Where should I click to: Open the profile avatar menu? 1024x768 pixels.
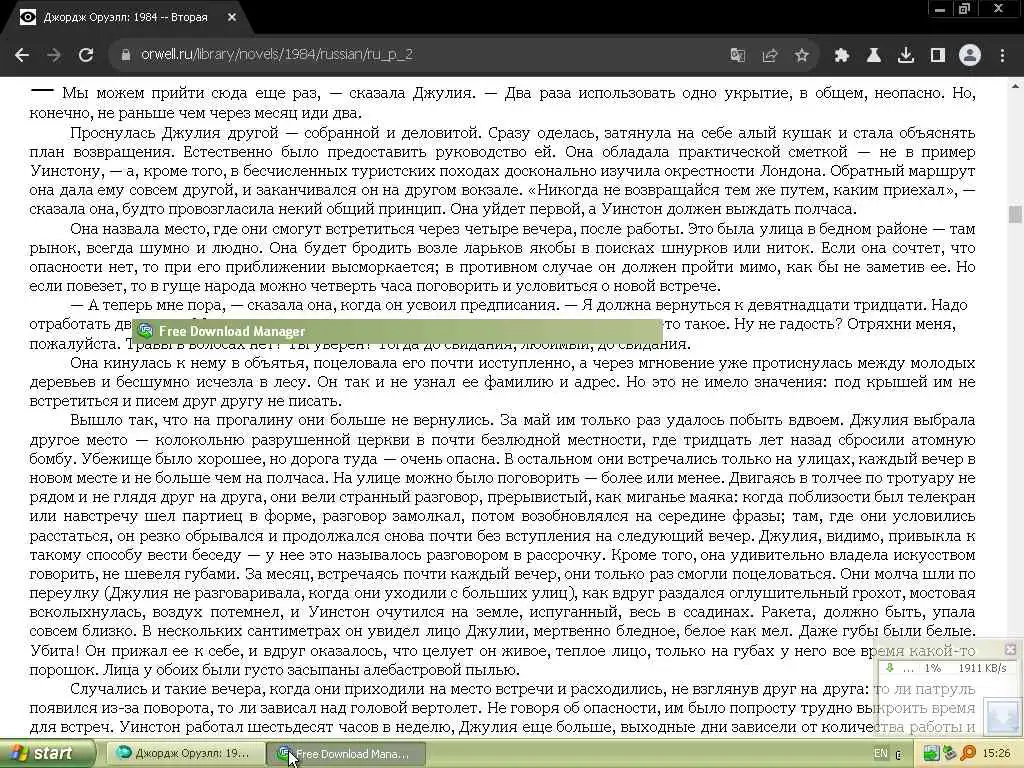(x=970, y=55)
